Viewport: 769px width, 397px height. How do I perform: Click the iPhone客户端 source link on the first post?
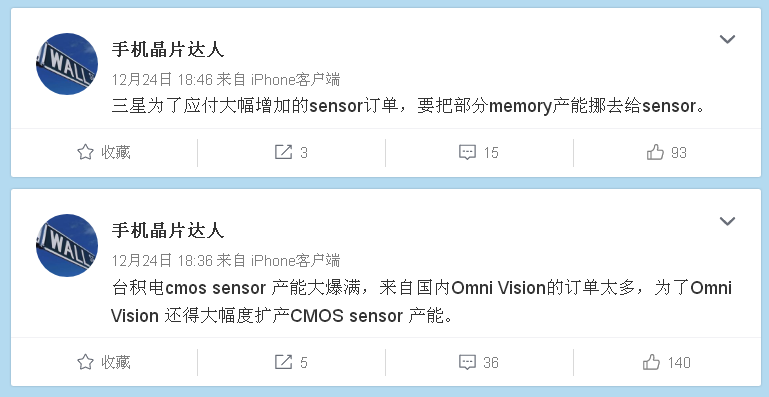coord(295,79)
